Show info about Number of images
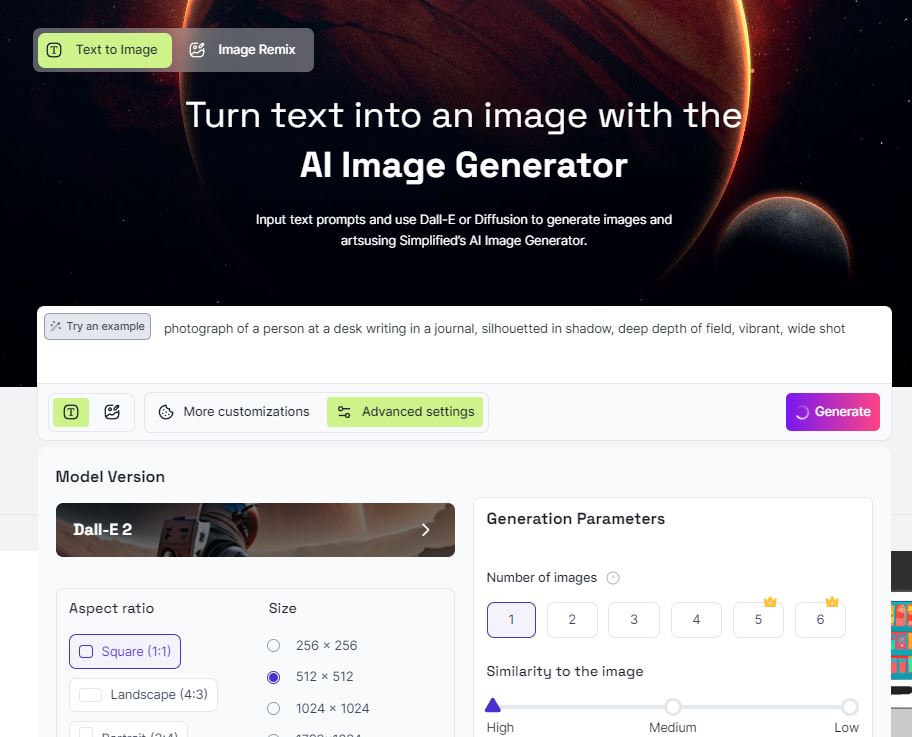 point(613,578)
